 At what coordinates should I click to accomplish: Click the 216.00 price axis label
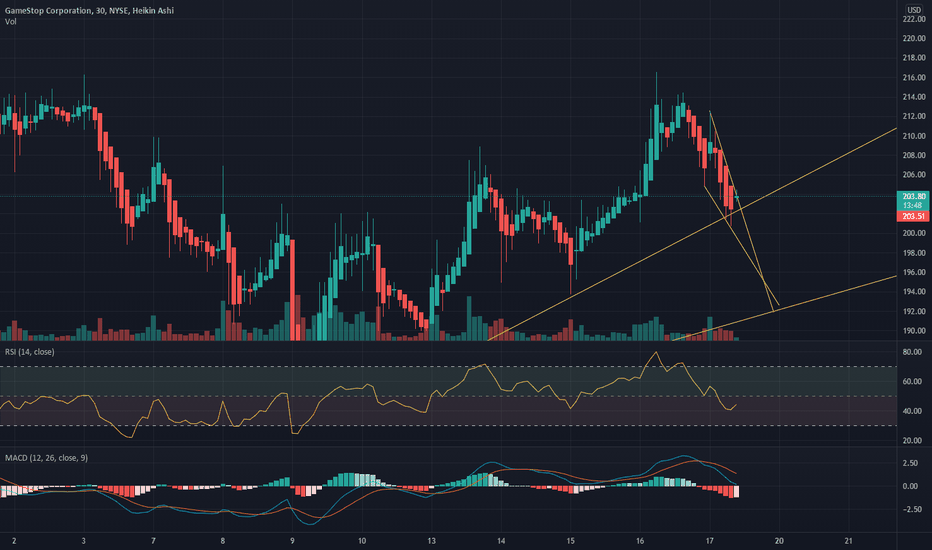(x=914, y=77)
